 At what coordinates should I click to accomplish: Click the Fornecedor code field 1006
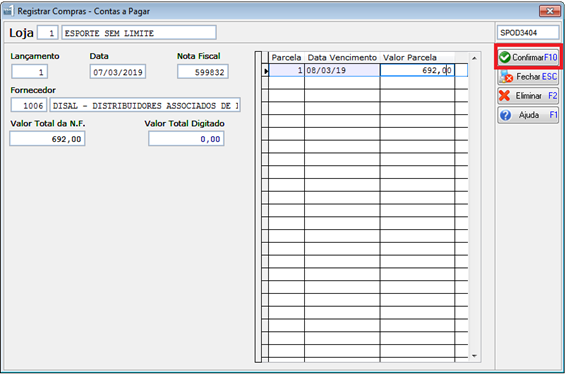tap(29, 105)
